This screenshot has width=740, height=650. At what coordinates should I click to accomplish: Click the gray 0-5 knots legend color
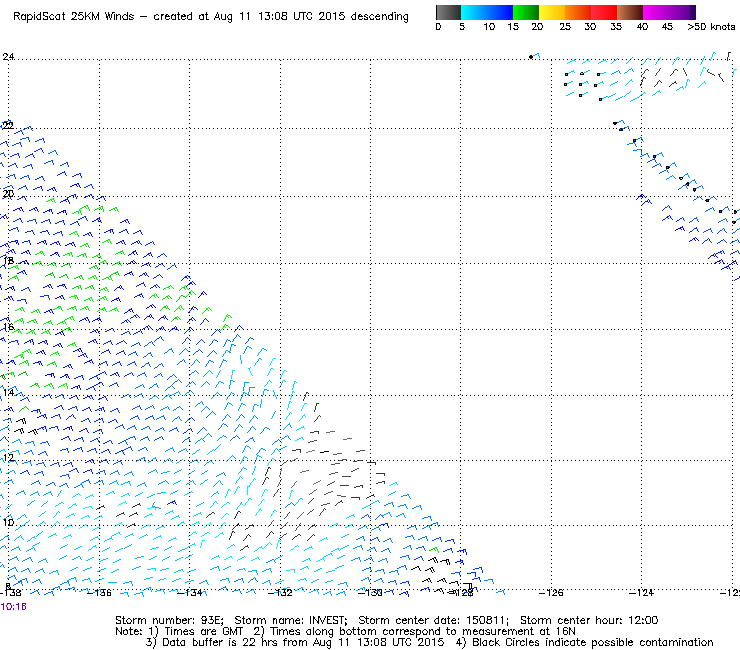tap(448, 12)
